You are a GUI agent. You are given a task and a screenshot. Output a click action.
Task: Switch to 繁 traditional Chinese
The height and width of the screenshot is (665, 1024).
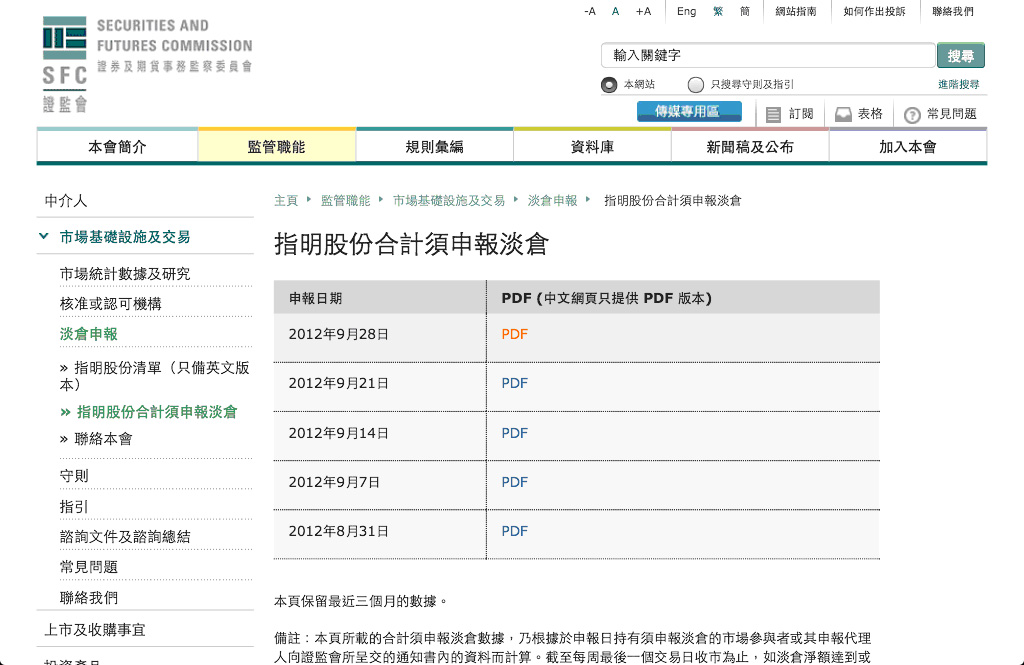coord(718,11)
